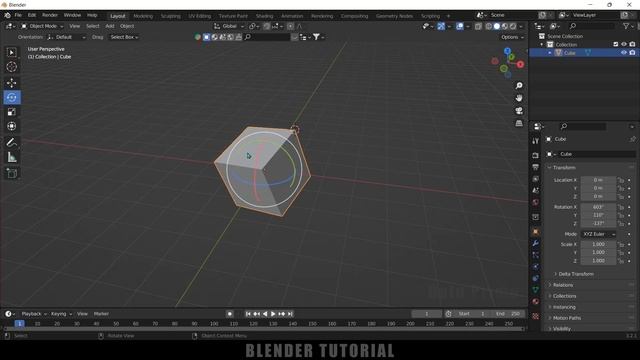Open the File menu
Viewport: 640px width, 360px height.
[x=18, y=15]
